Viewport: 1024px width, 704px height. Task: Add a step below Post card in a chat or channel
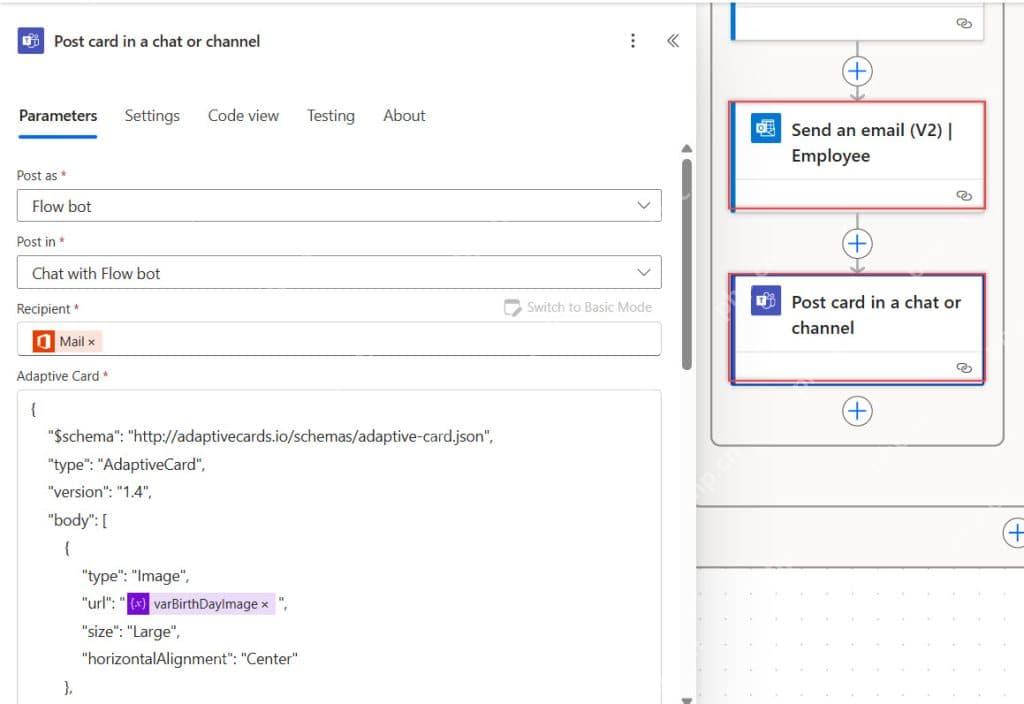pos(857,411)
